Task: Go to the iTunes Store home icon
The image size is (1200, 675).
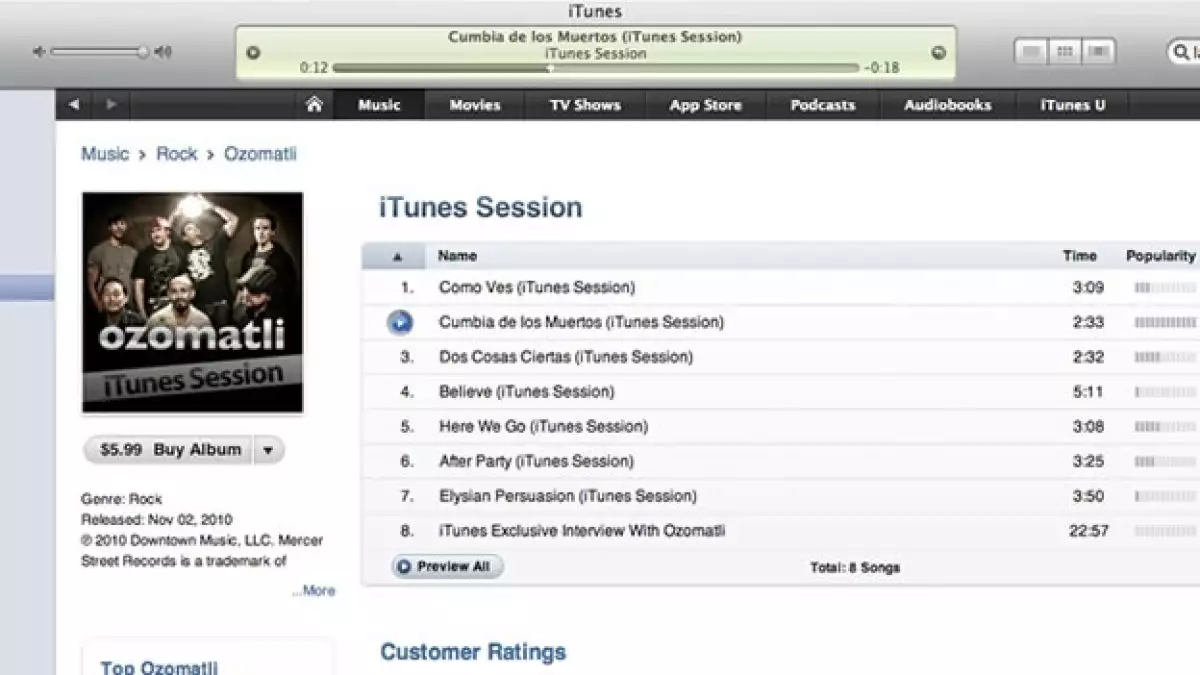Action: click(x=314, y=104)
